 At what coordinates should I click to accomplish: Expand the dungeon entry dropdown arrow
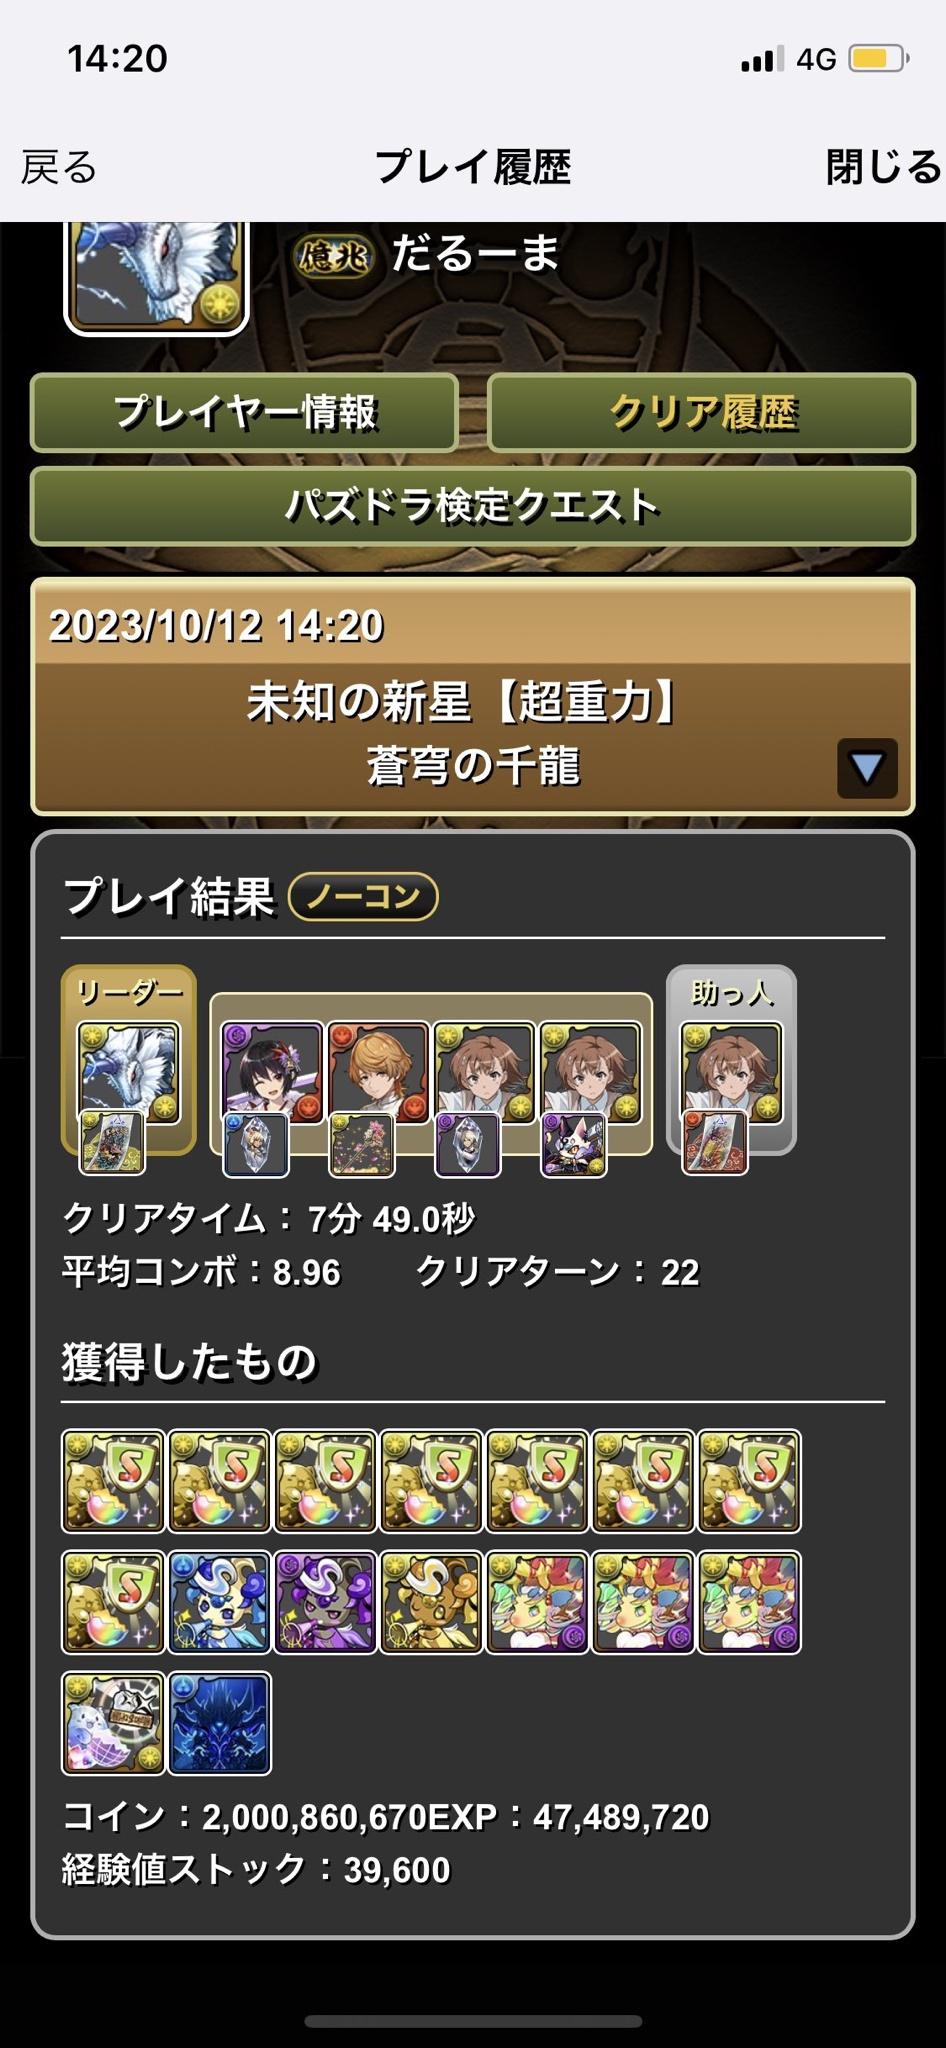point(866,768)
